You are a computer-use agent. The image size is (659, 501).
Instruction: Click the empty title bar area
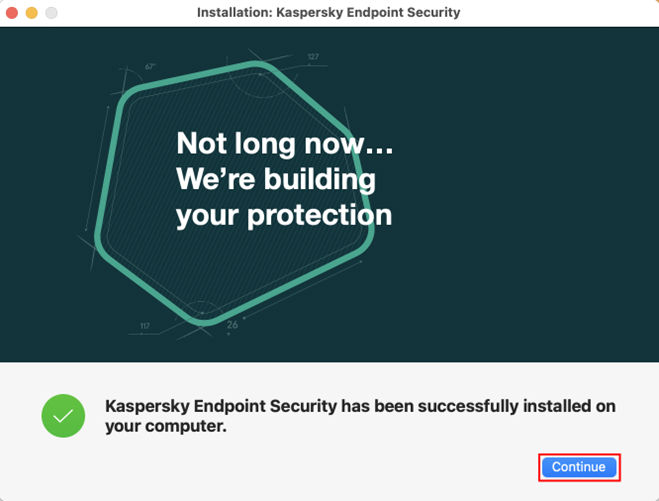click(x=560, y=13)
